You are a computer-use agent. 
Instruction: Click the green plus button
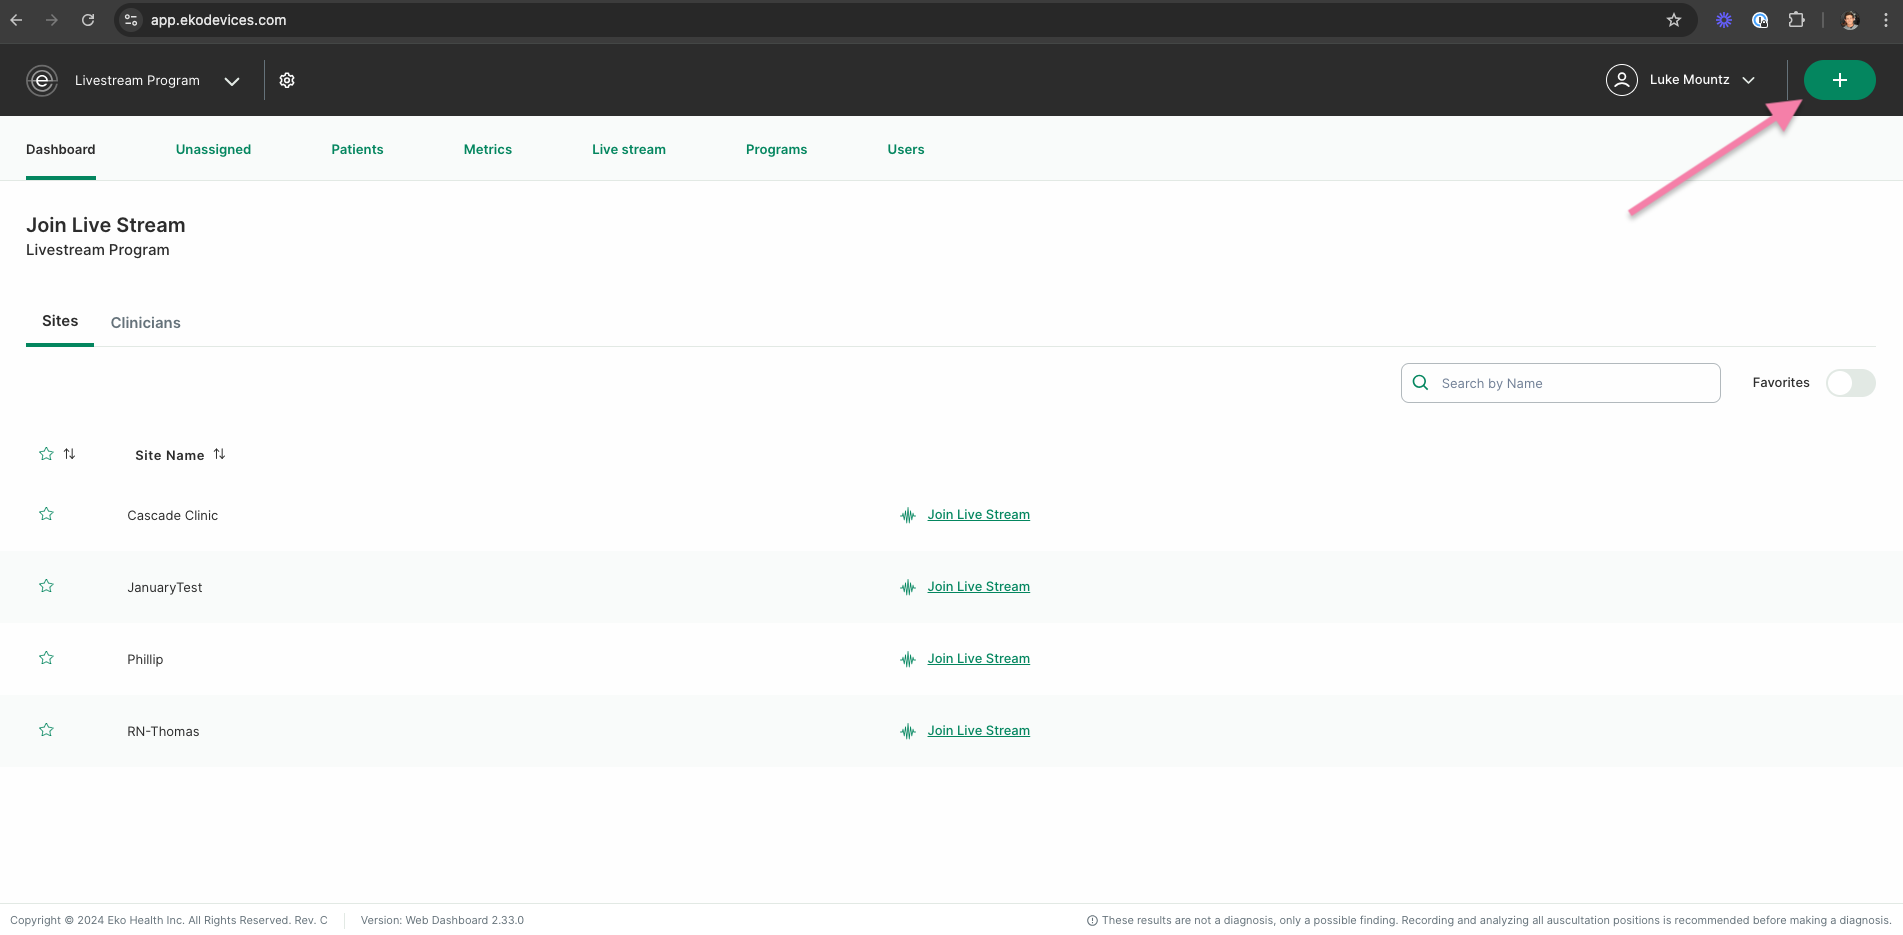point(1839,80)
